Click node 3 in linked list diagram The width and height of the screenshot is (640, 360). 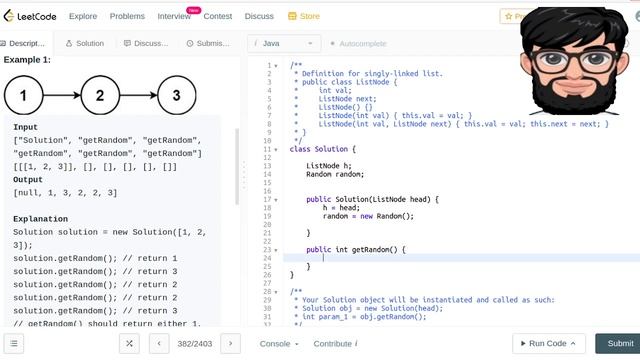point(177,95)
